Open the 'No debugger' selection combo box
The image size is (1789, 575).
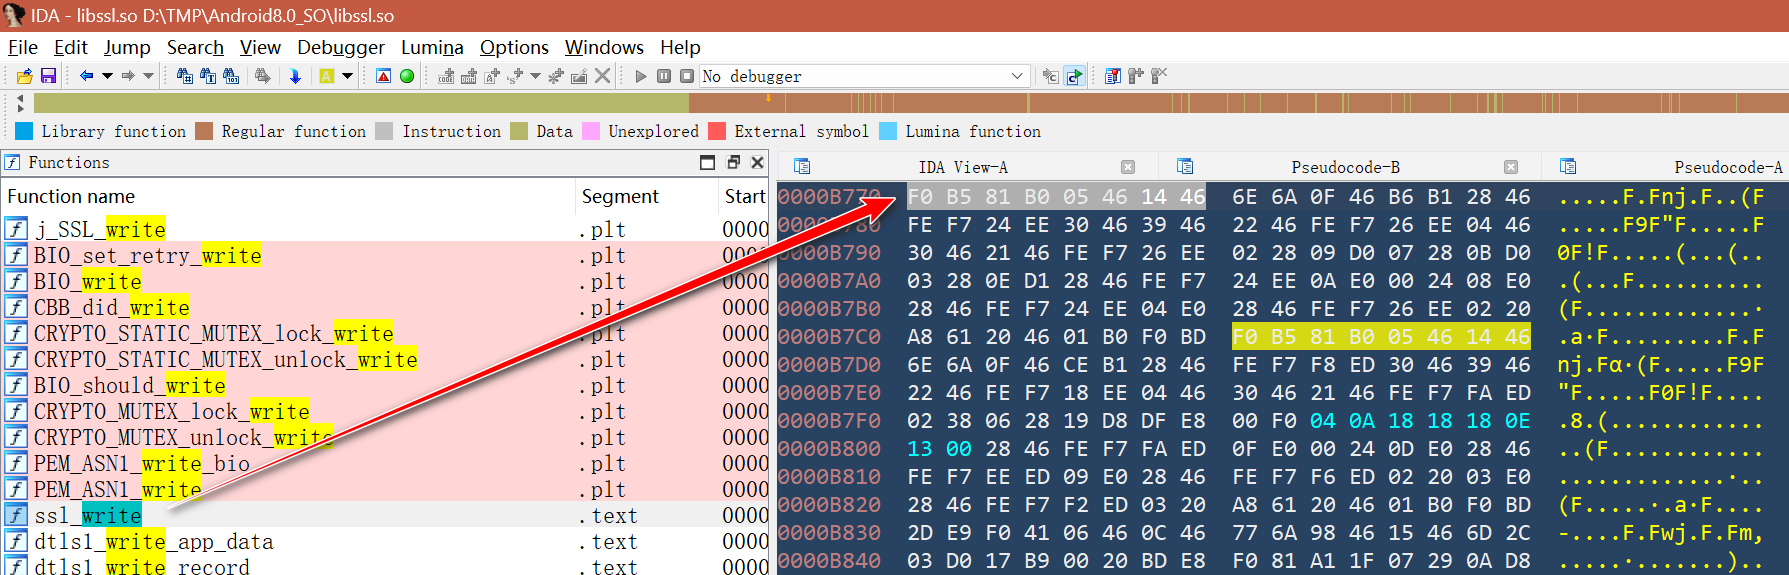coord(864,76)
